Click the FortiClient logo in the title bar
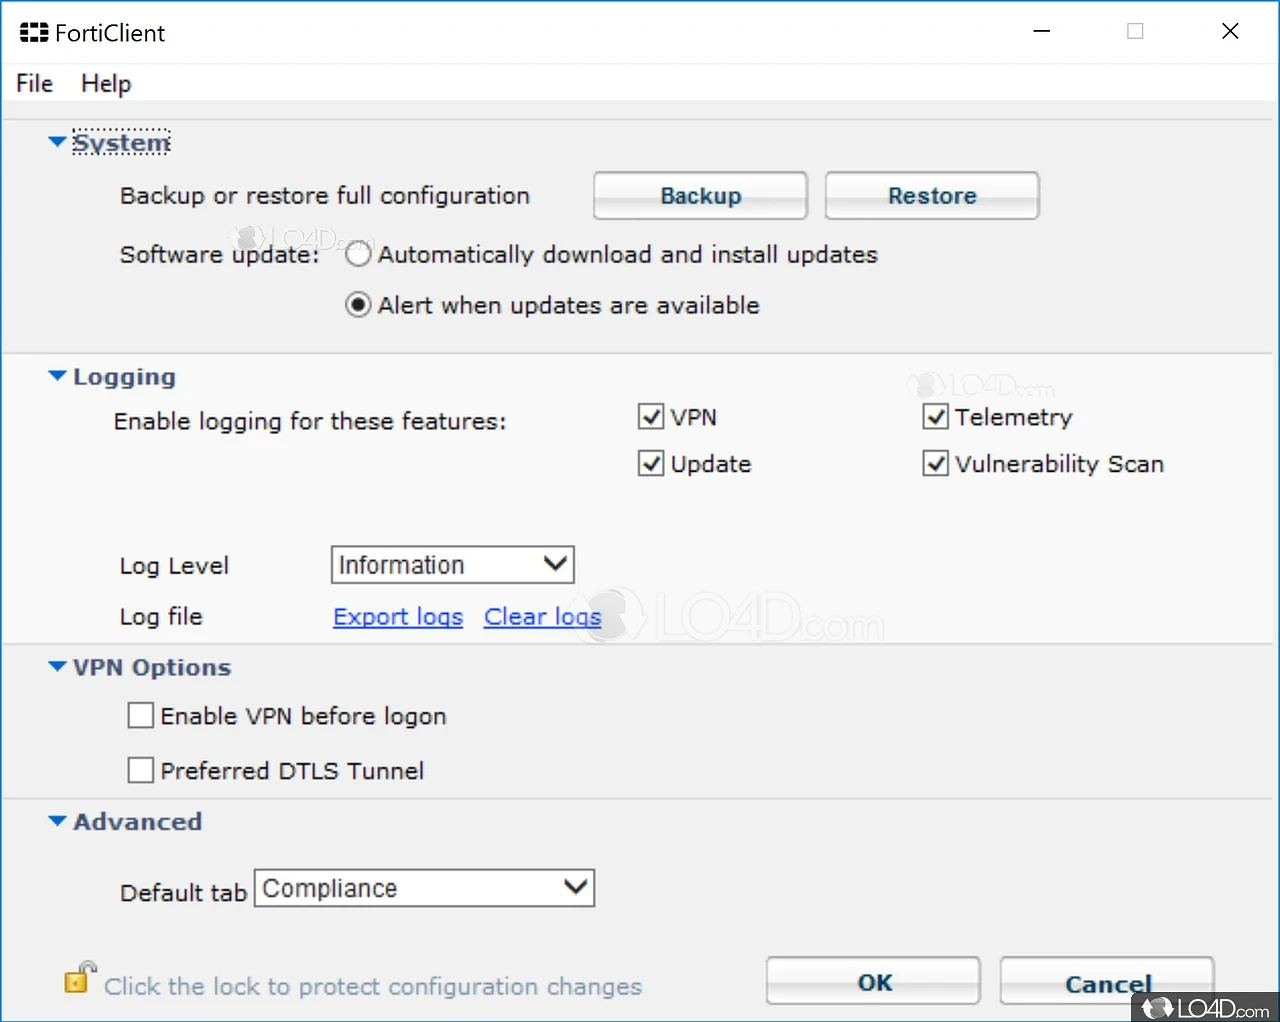 click(34, 33)
